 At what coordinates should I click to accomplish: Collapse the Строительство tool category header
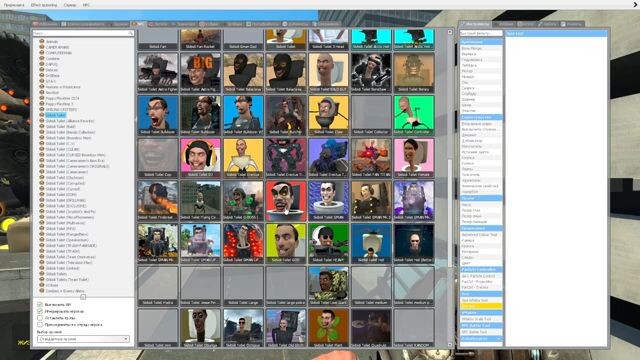(481, 117)
